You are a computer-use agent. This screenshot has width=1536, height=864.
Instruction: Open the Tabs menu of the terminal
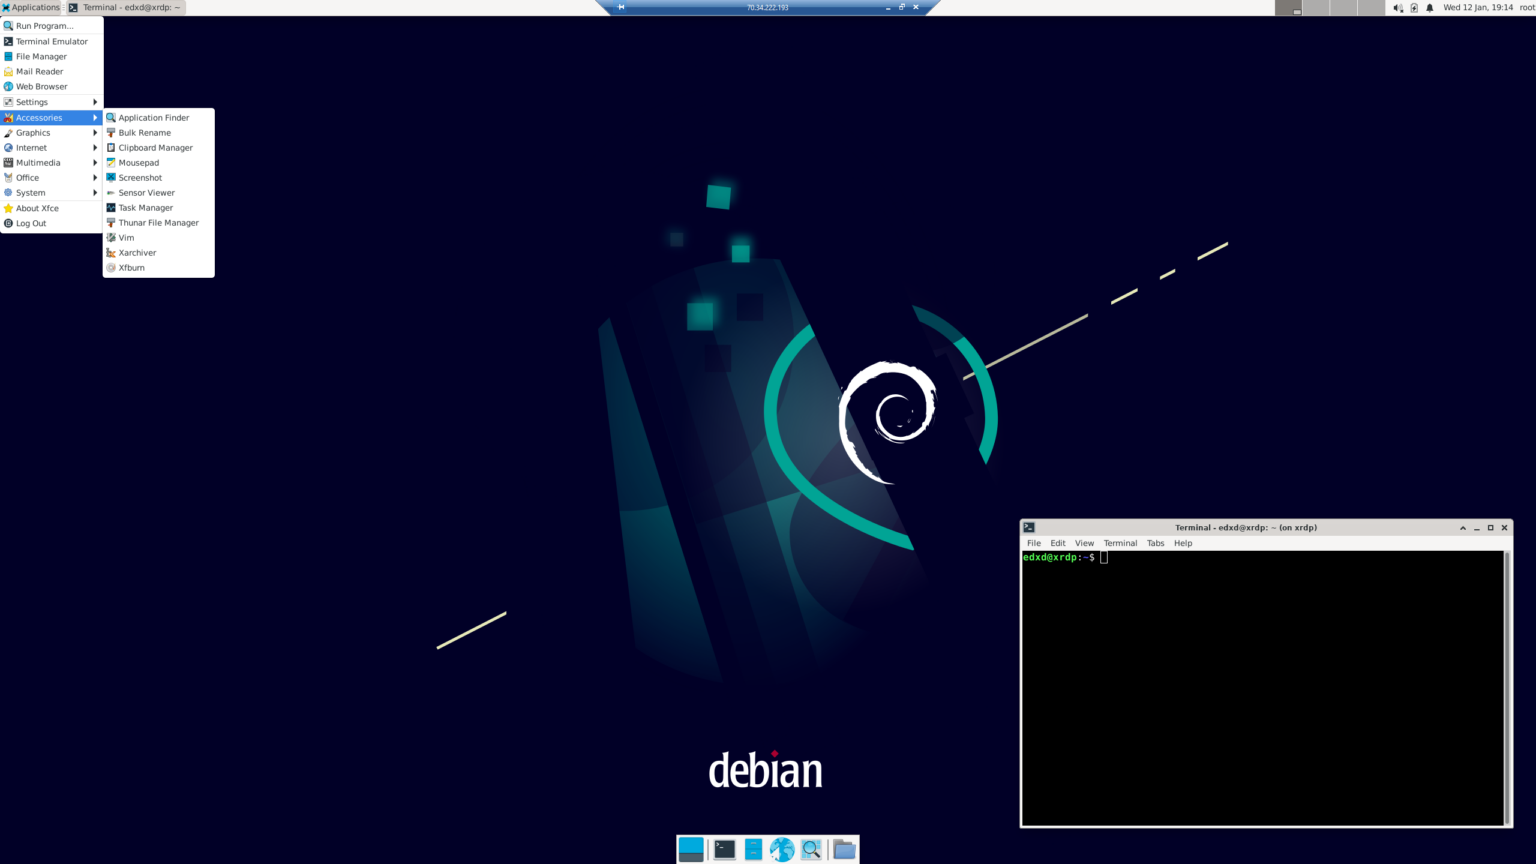coord(1156,543)
